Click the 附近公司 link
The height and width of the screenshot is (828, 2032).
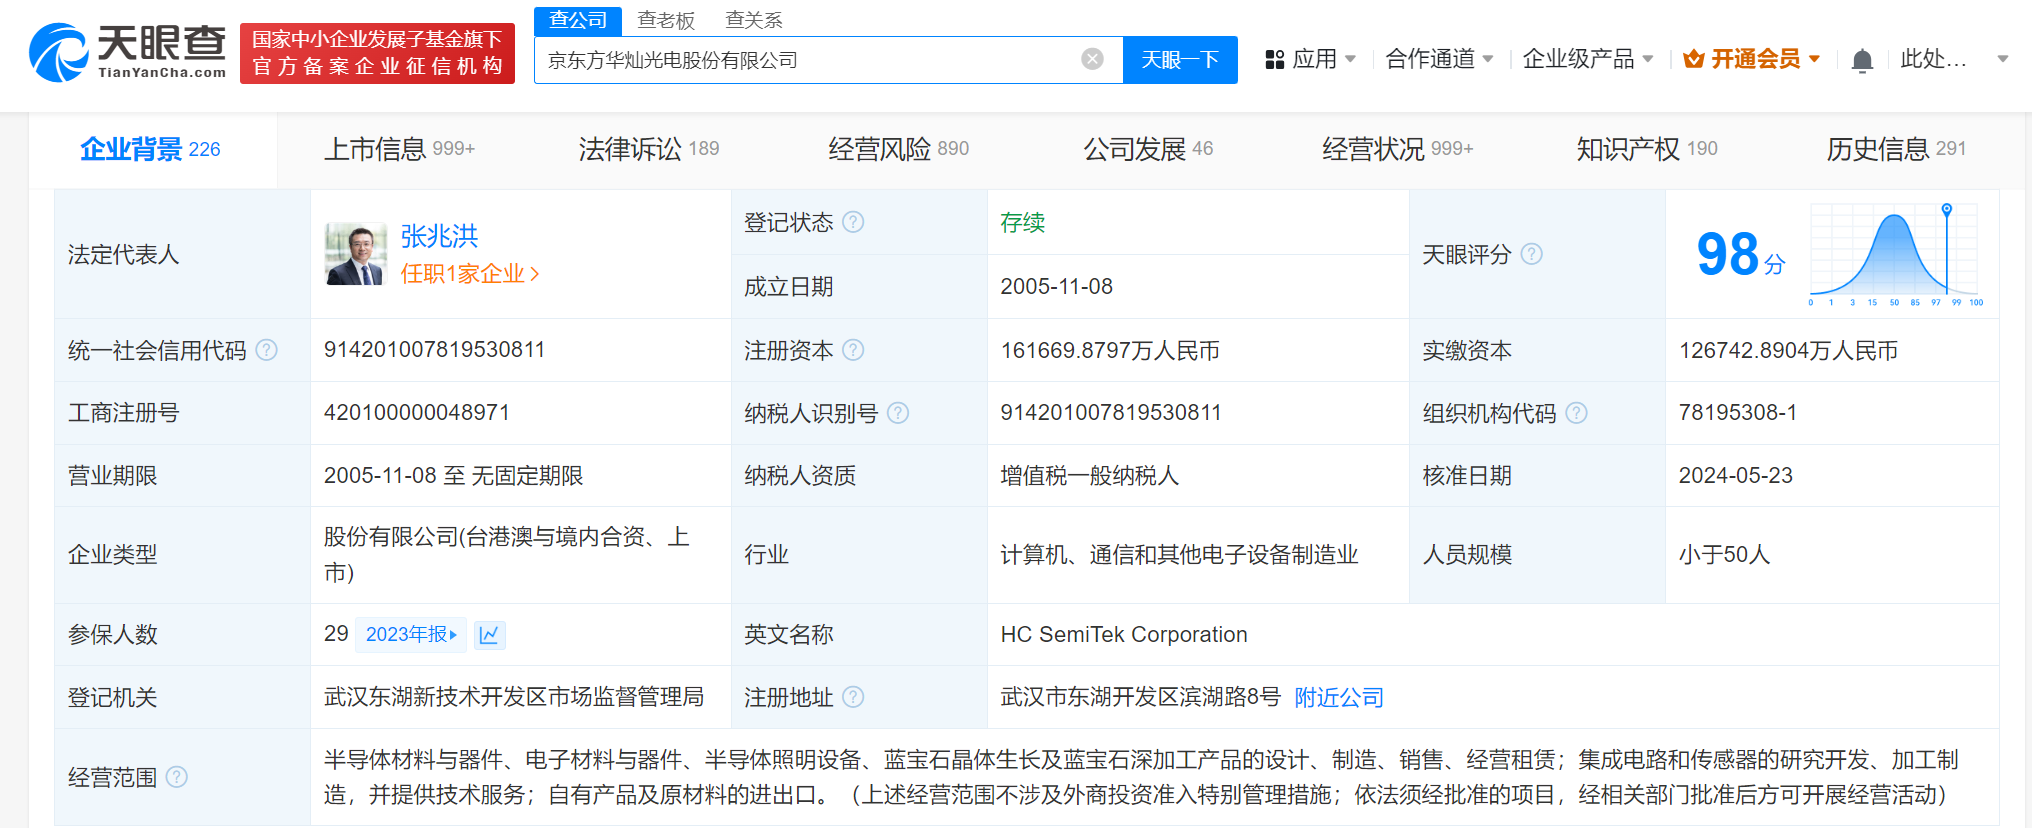pos(1338,698)
